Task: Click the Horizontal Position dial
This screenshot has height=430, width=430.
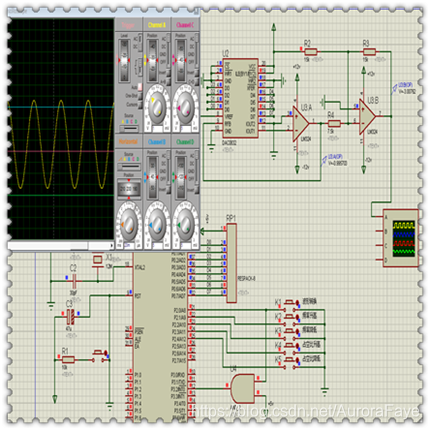Action: [129, 189]
